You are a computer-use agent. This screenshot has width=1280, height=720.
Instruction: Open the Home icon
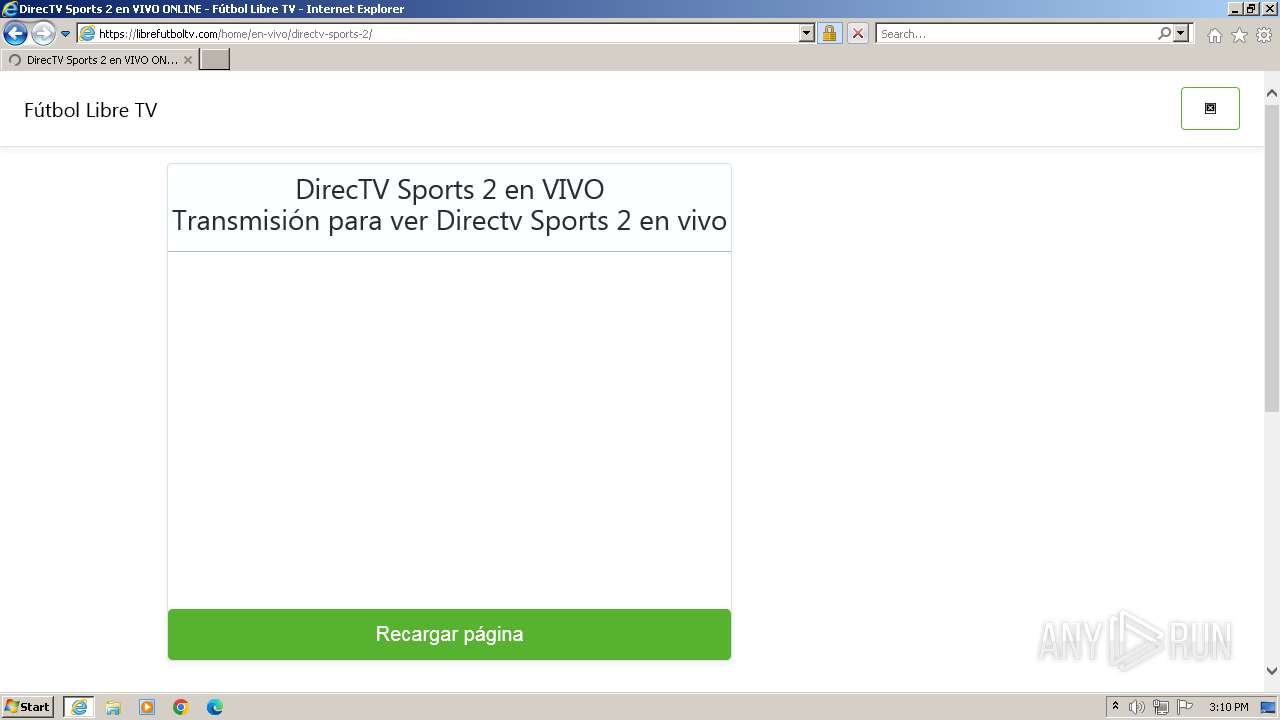click(x=1214, y=35)
